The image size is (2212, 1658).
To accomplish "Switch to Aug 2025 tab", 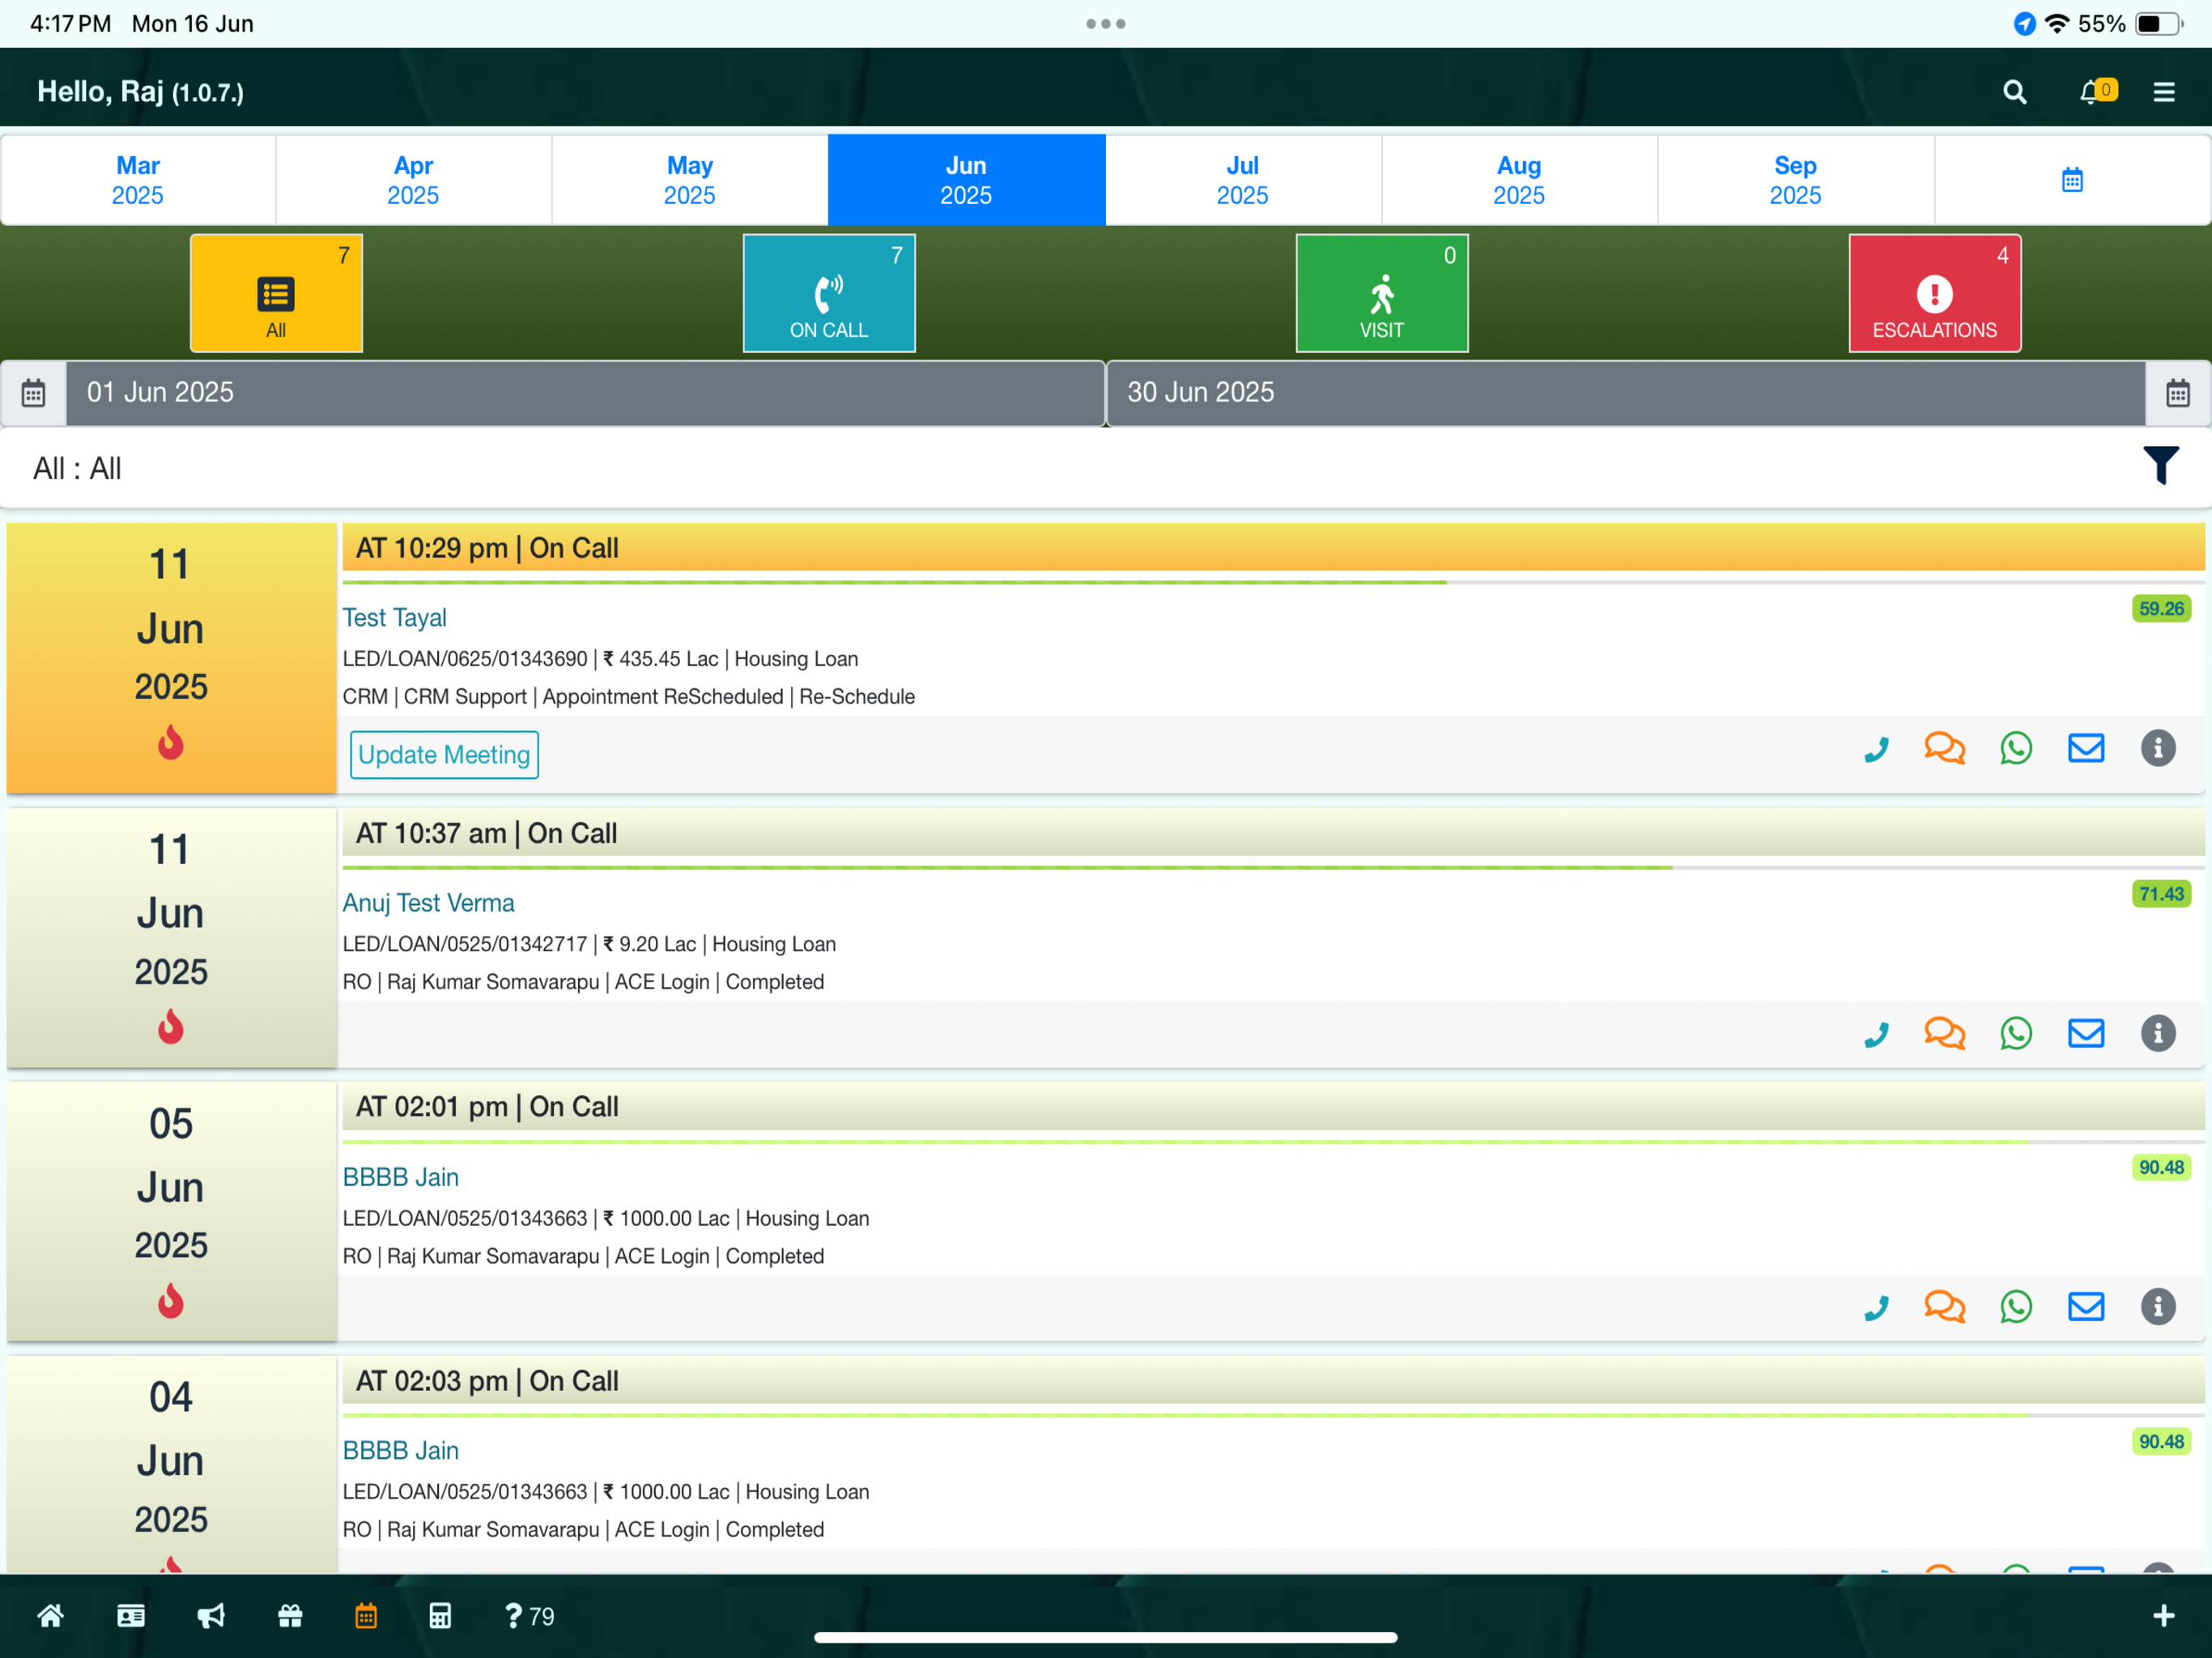I will [1519, 180].
